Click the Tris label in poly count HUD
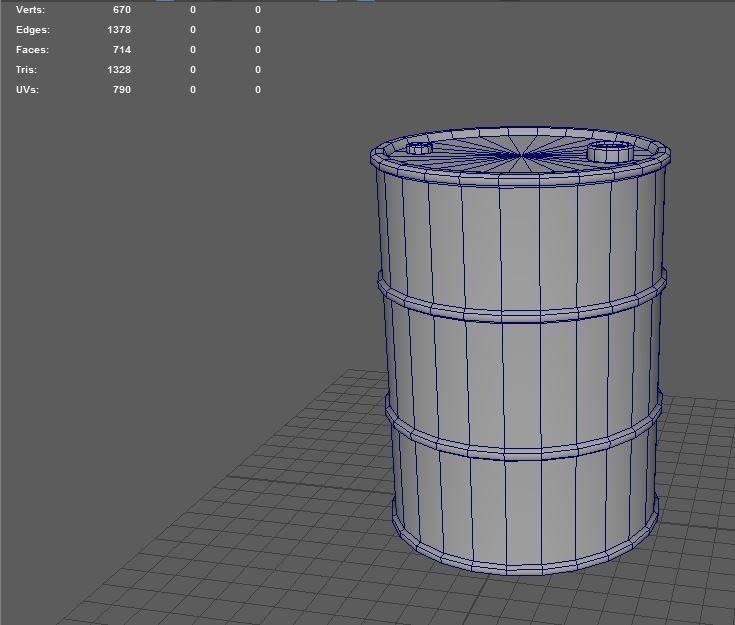Screen dimensions: 735x625 tap(26, 69)
